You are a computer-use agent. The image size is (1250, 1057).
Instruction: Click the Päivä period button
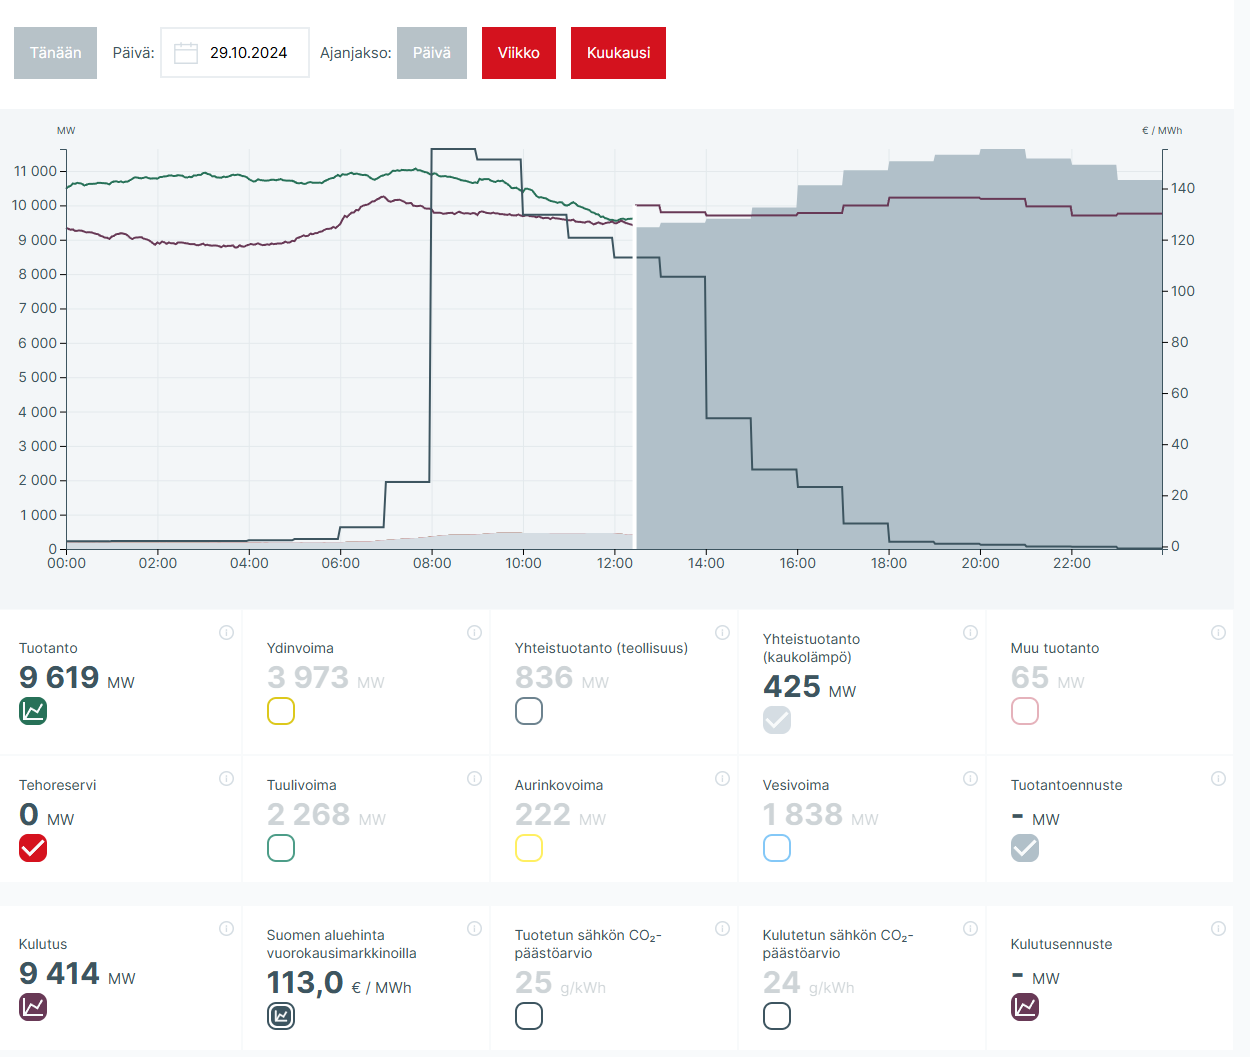point(431,53)
